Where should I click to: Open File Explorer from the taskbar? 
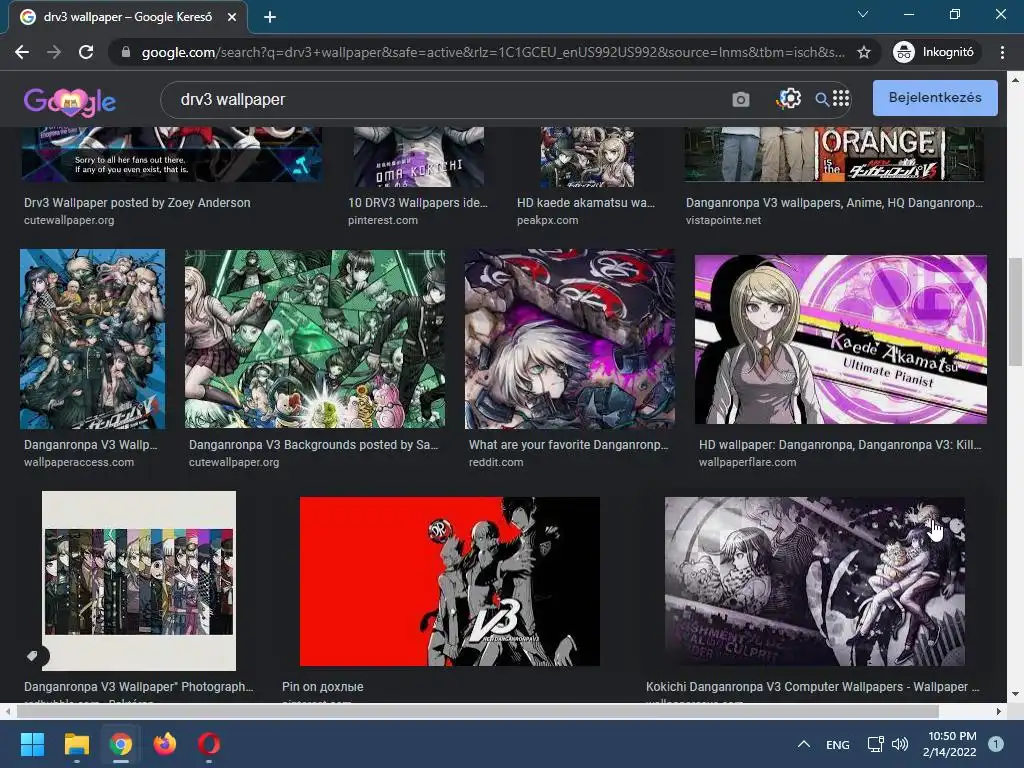[x=76, y=744]
